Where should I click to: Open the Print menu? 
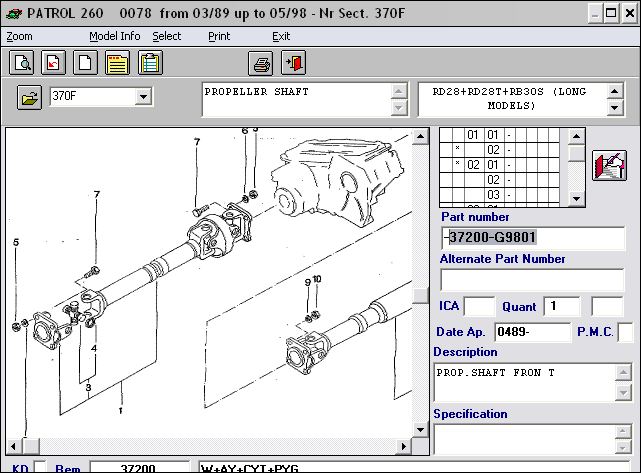(x=219, y=36)
